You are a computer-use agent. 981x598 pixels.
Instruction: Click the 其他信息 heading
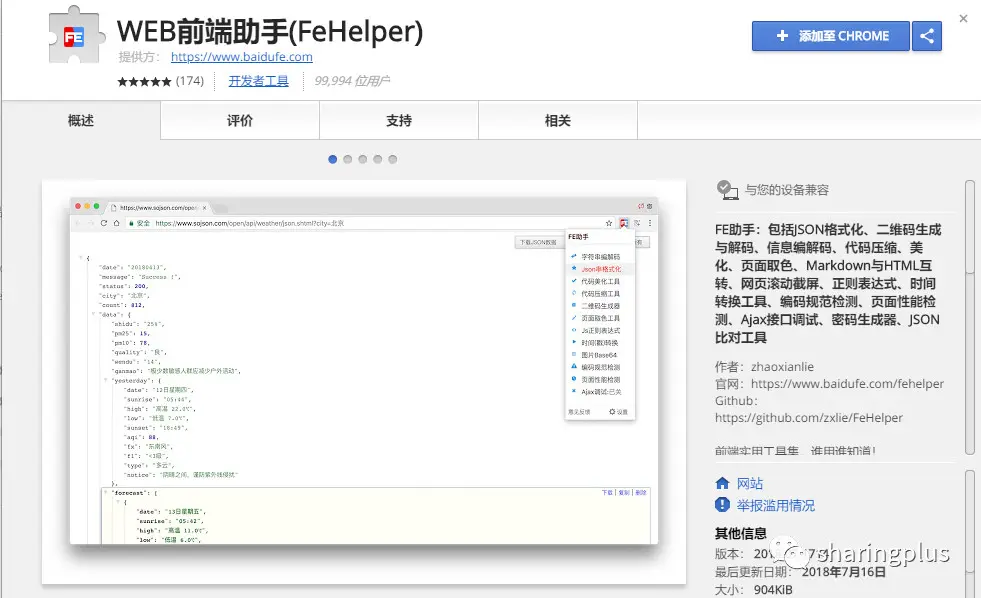click(741, 534)
